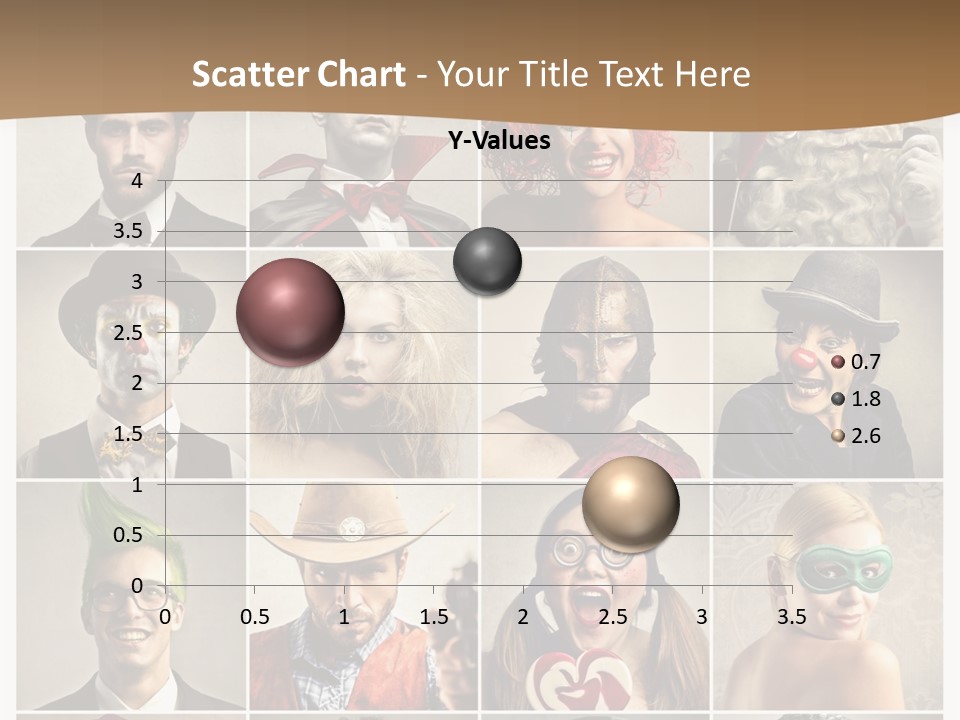Click the x-axis label 2.5
960x720 pixels.
613,618
